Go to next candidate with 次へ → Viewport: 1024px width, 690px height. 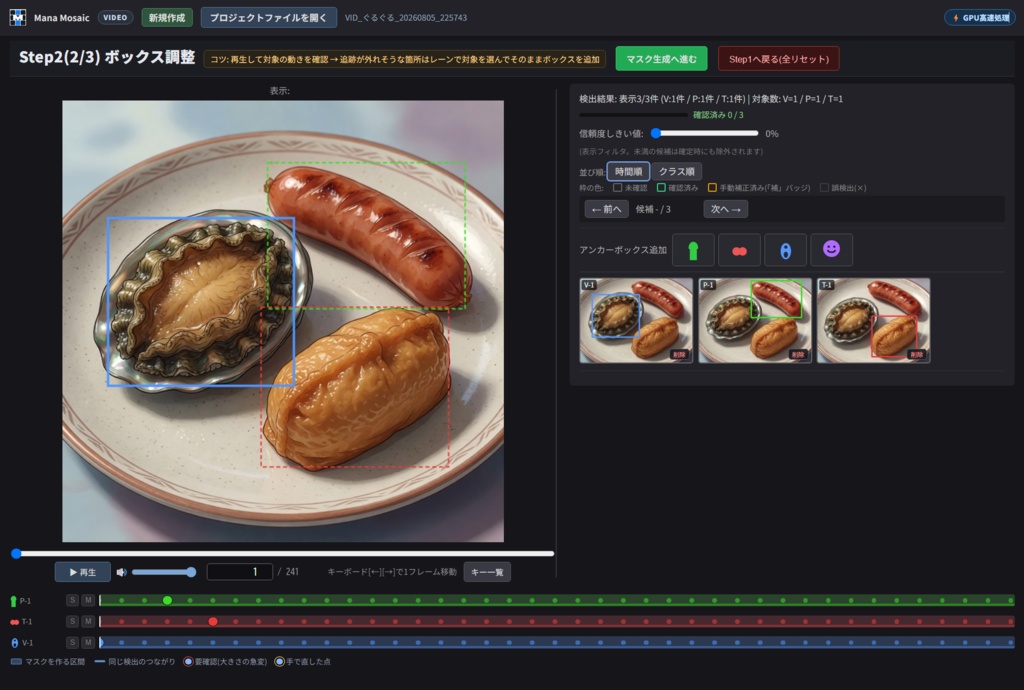pos(726,209)
